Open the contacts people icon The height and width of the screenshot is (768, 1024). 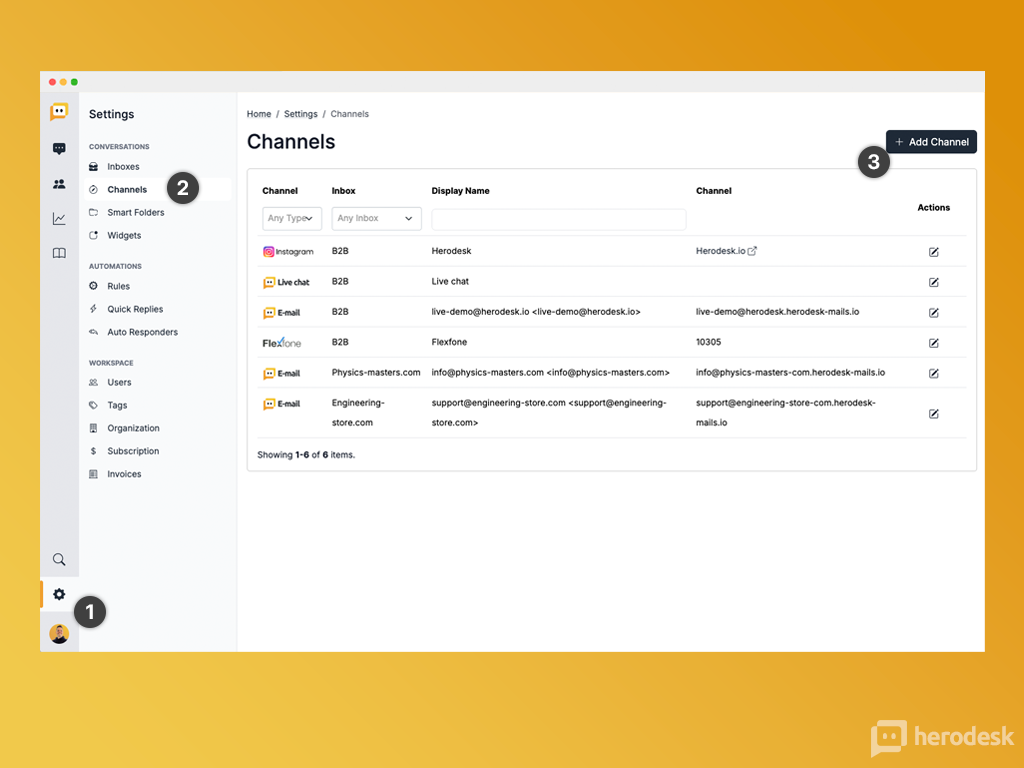59,184
